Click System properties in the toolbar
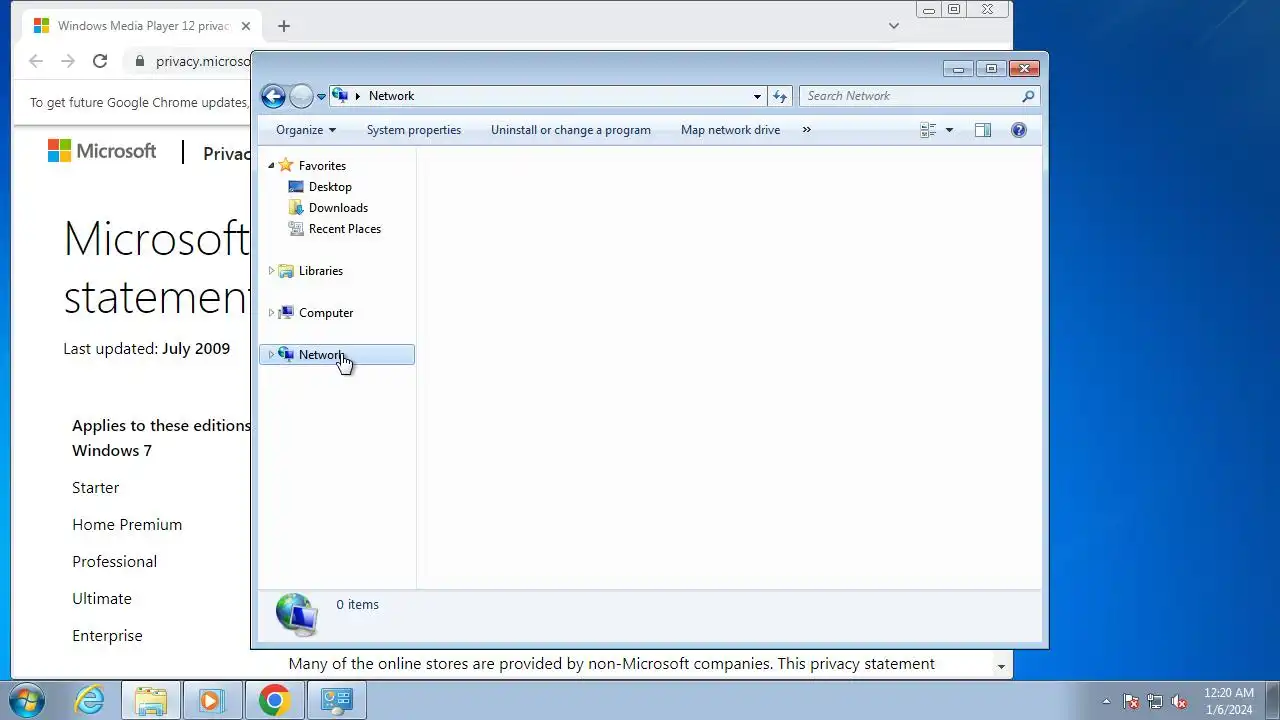The image size is (1280, 720). [x=414, y=130]
